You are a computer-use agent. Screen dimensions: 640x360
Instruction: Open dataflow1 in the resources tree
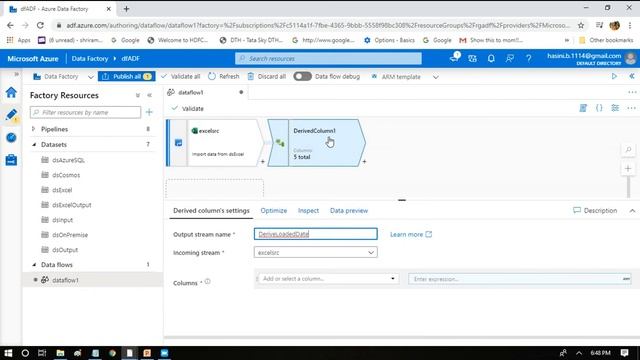pyautogui.click(x=65, y=280)
